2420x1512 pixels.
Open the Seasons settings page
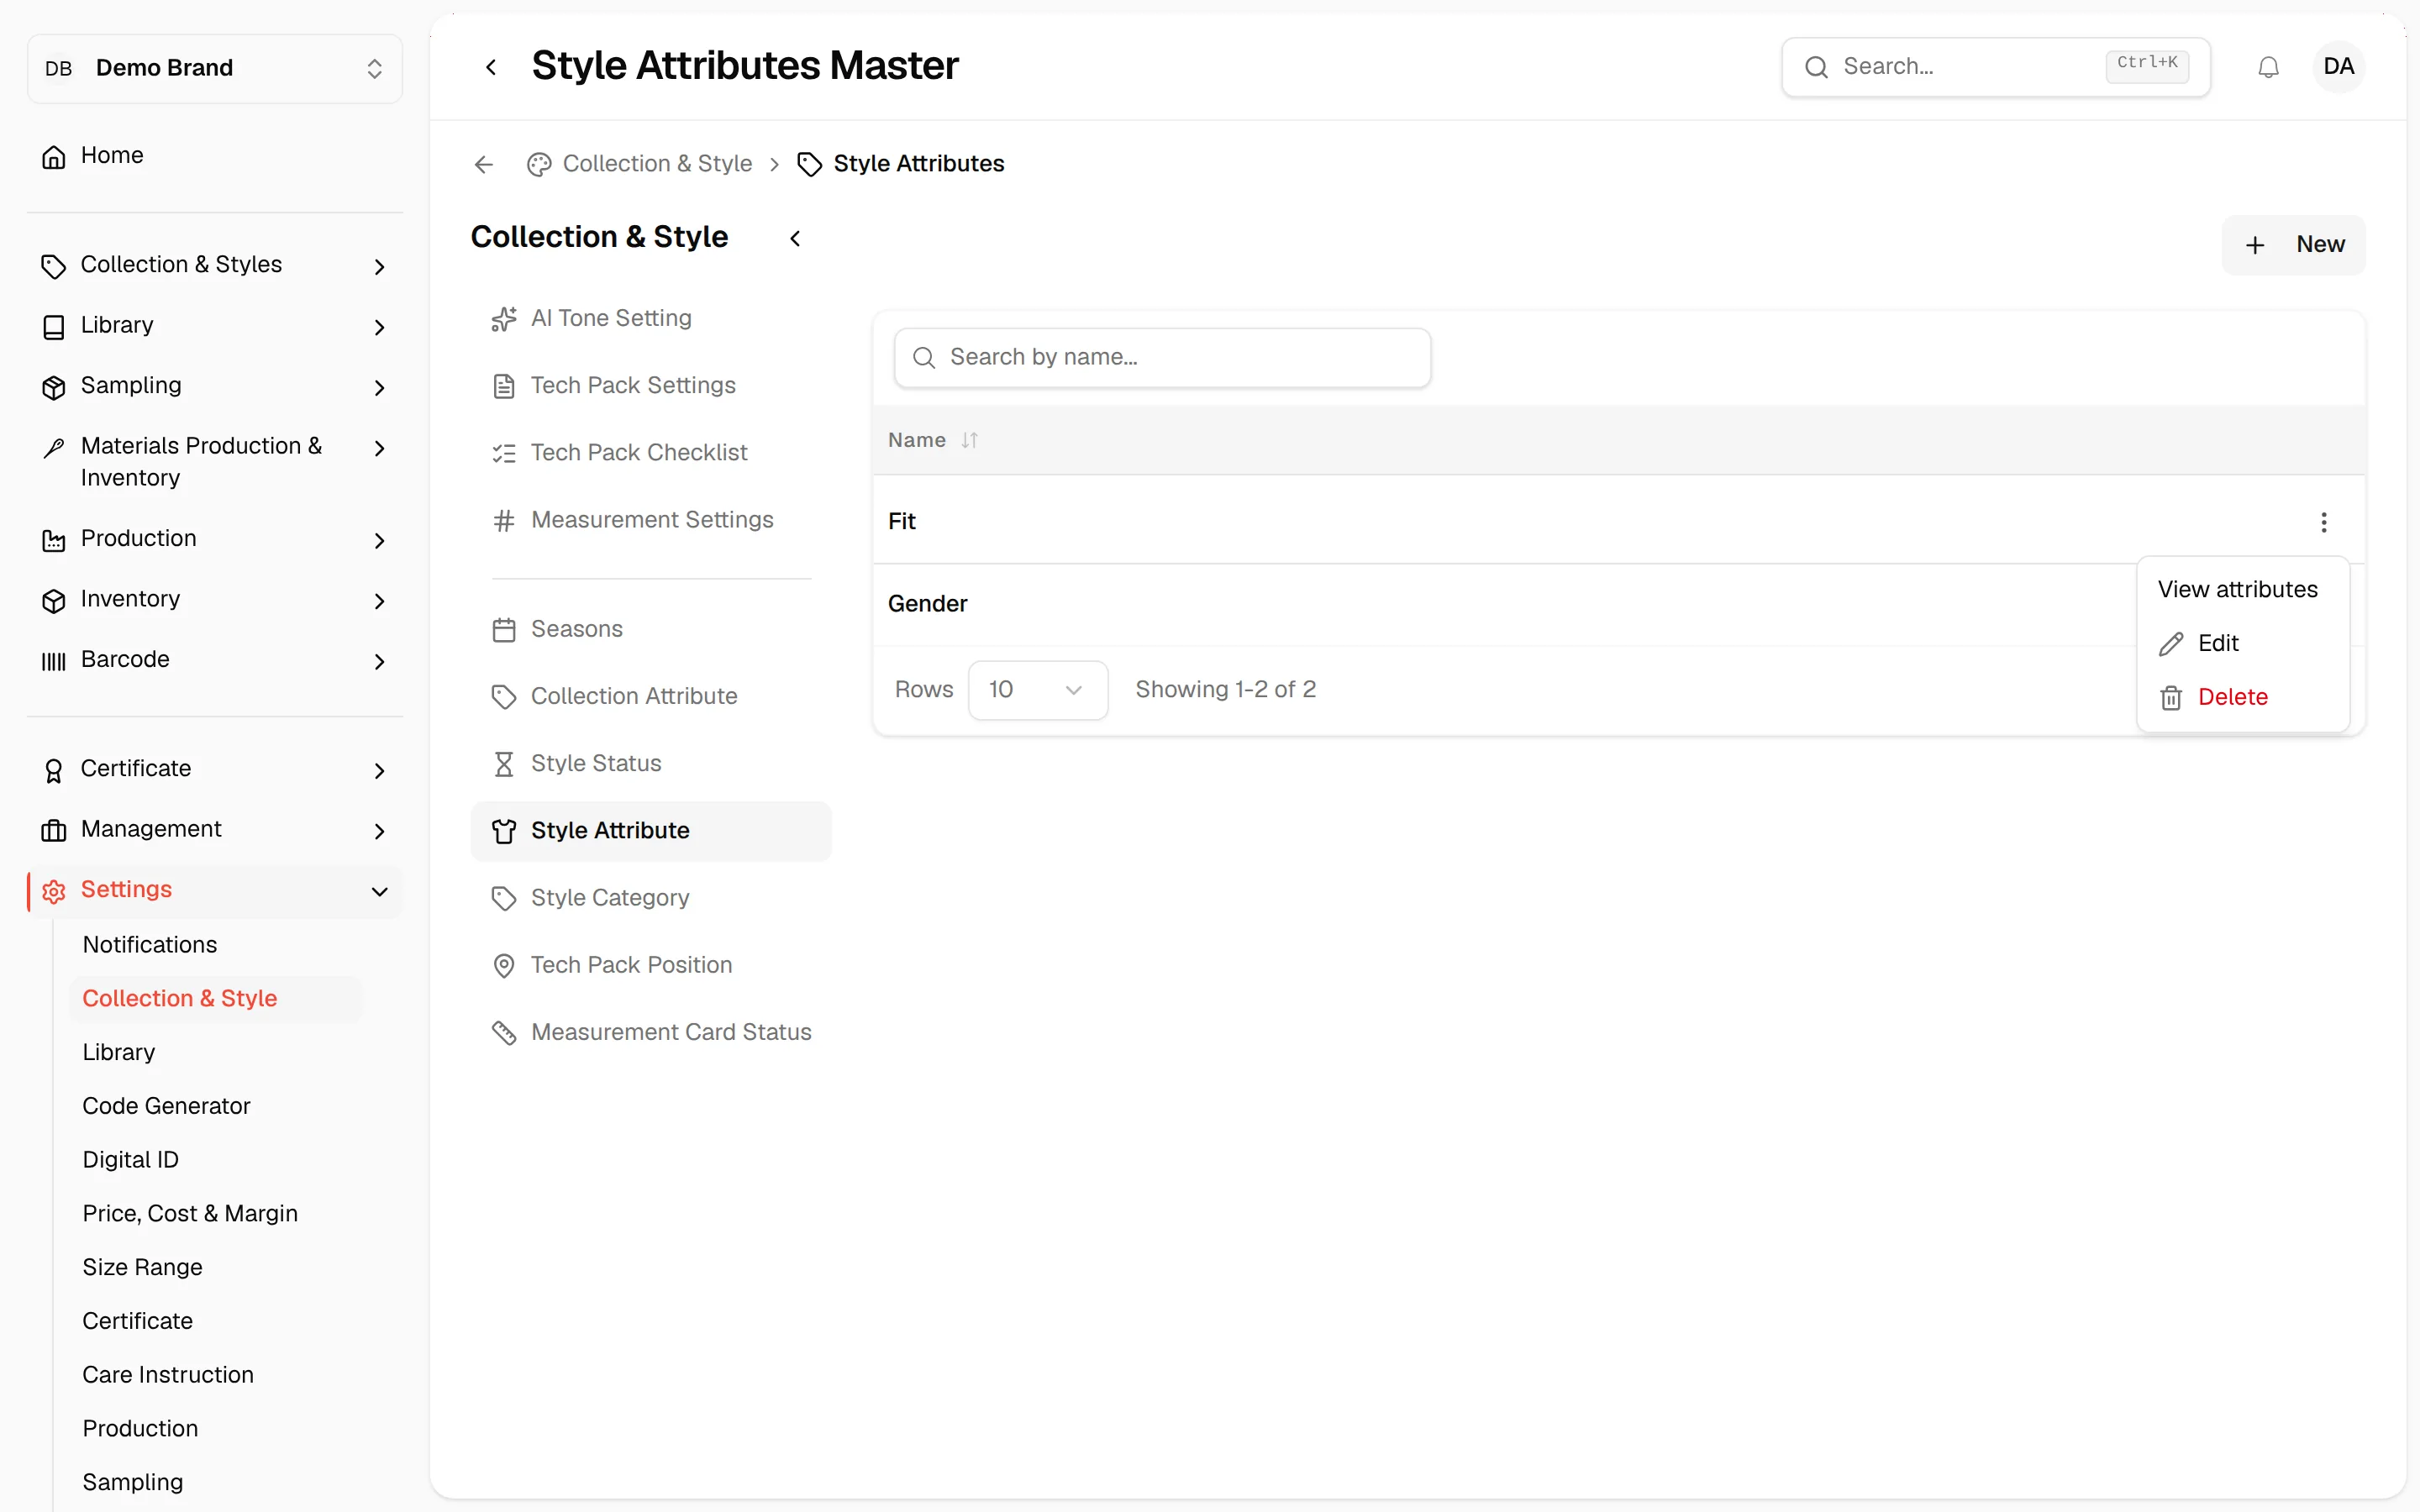(650, 629)
